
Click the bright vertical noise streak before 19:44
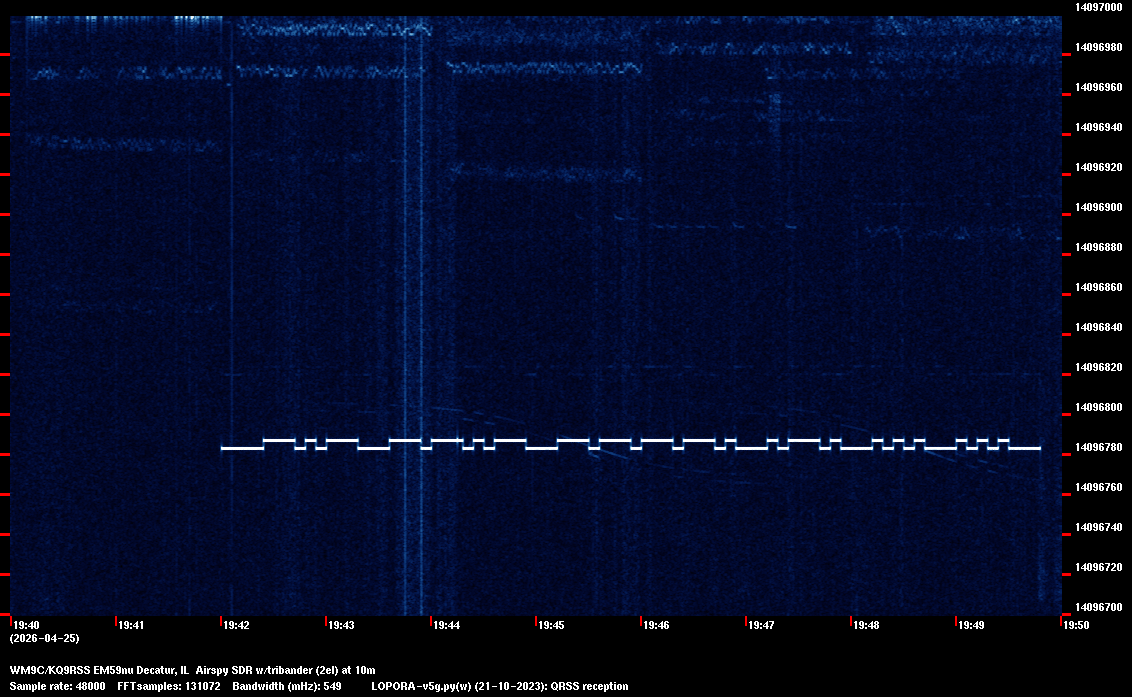pos(406,300)
